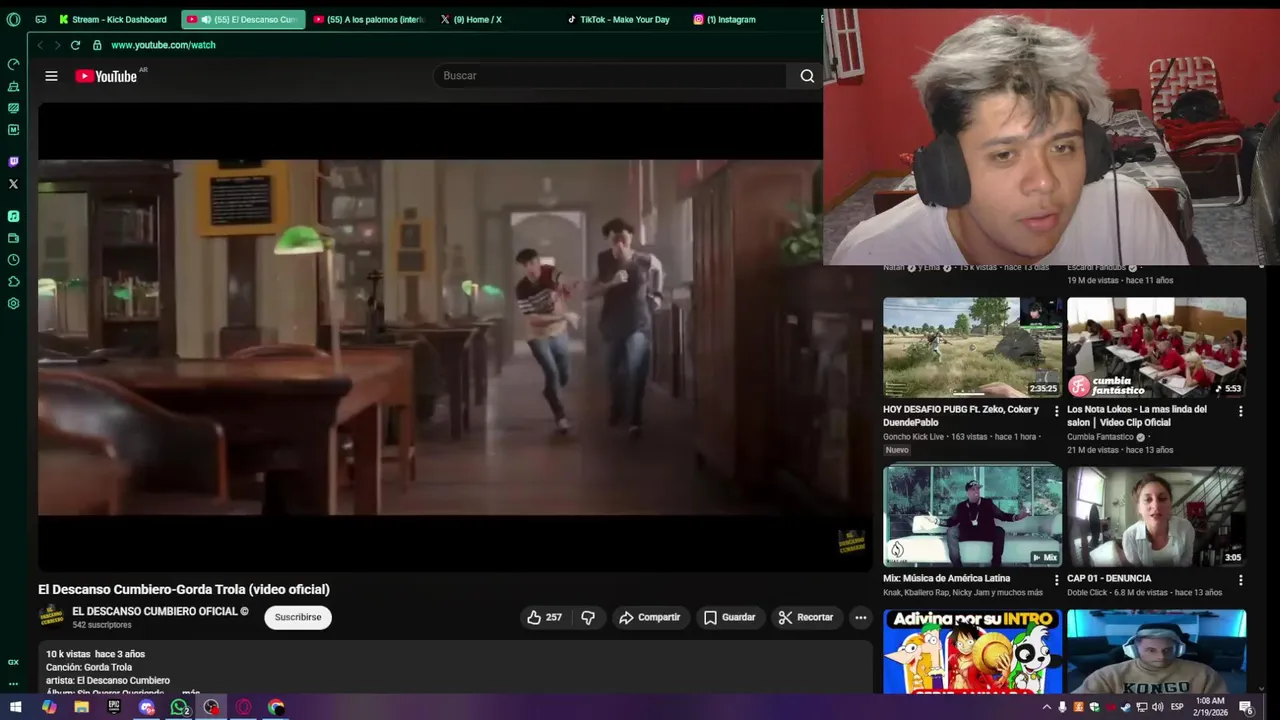
Task: Show hidden system tray icons
Action: click(x=1047, y=707)
